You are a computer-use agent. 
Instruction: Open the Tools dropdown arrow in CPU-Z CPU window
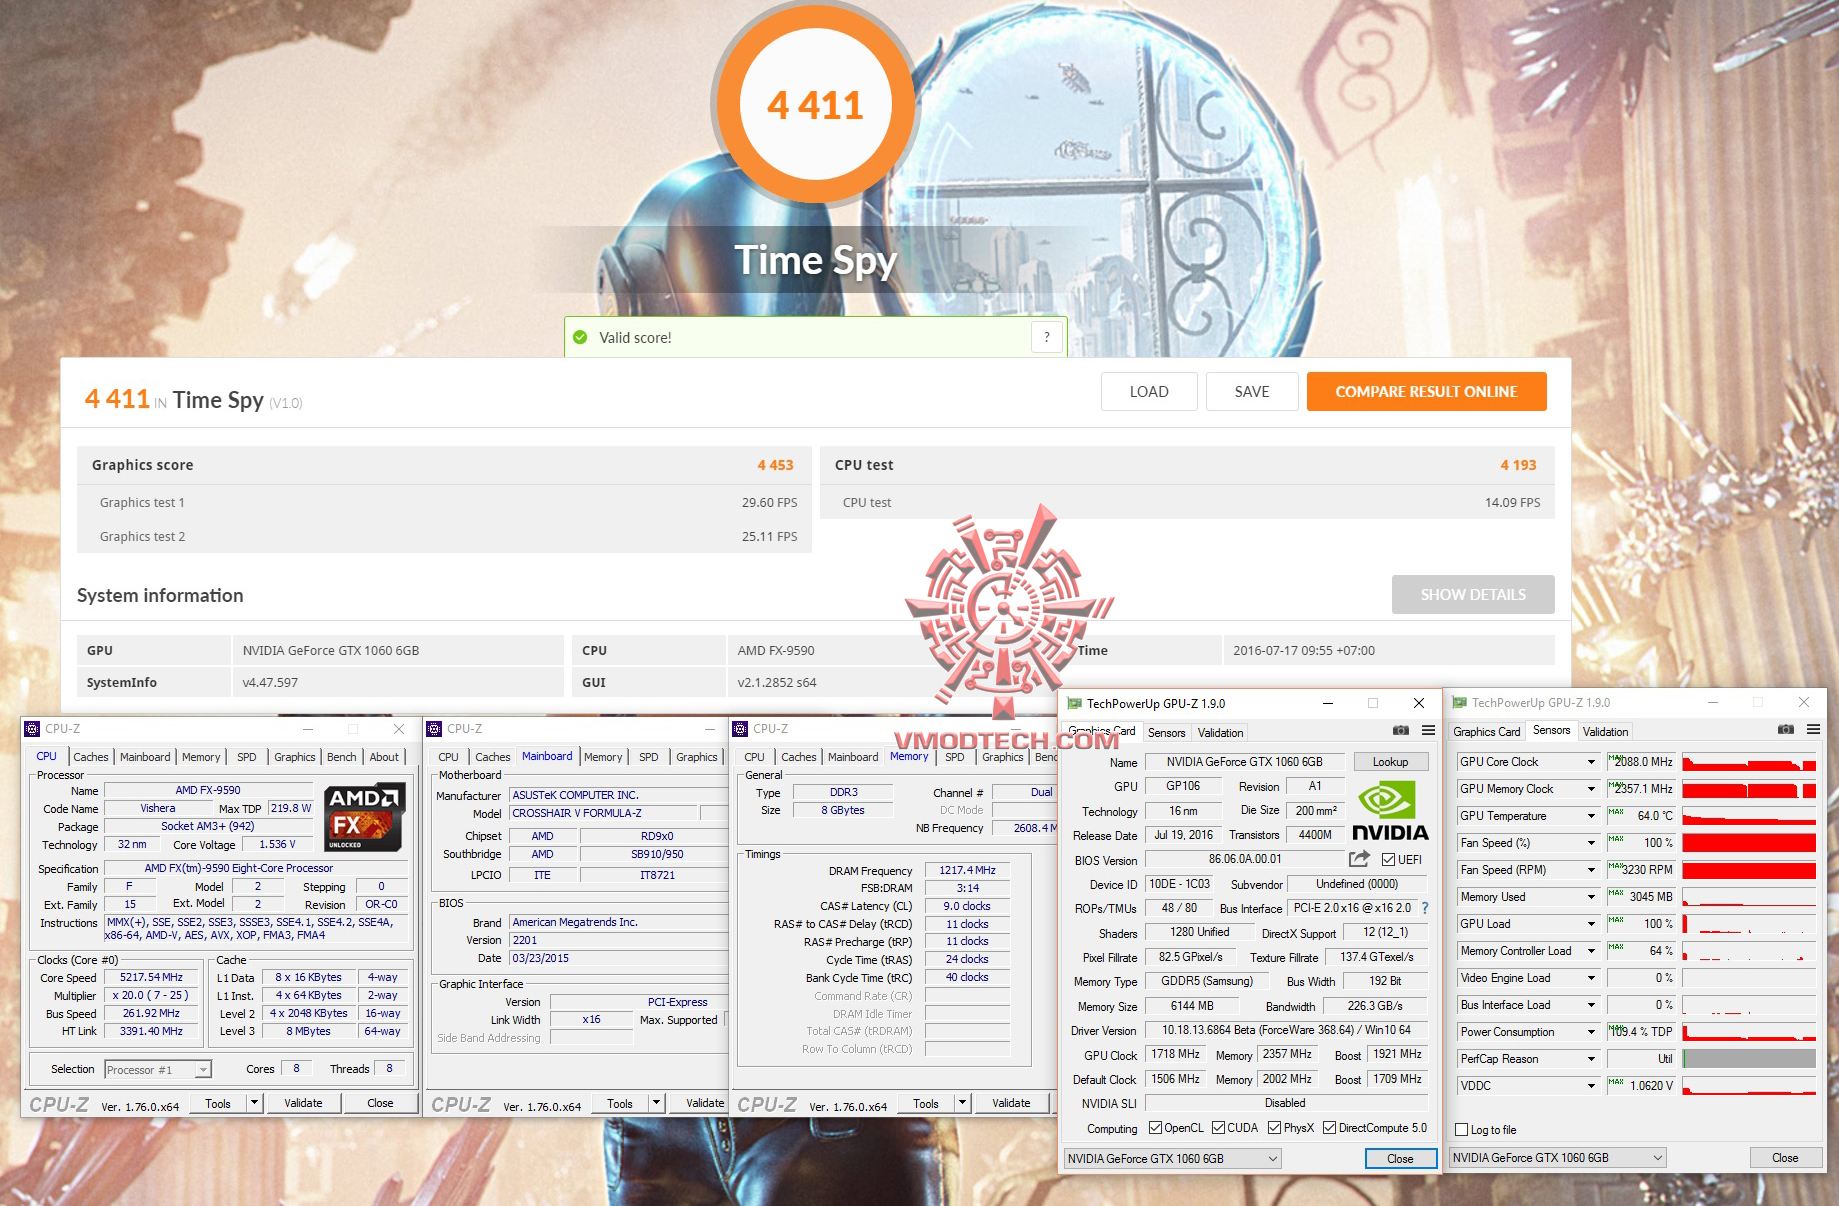pos(255,1103)
